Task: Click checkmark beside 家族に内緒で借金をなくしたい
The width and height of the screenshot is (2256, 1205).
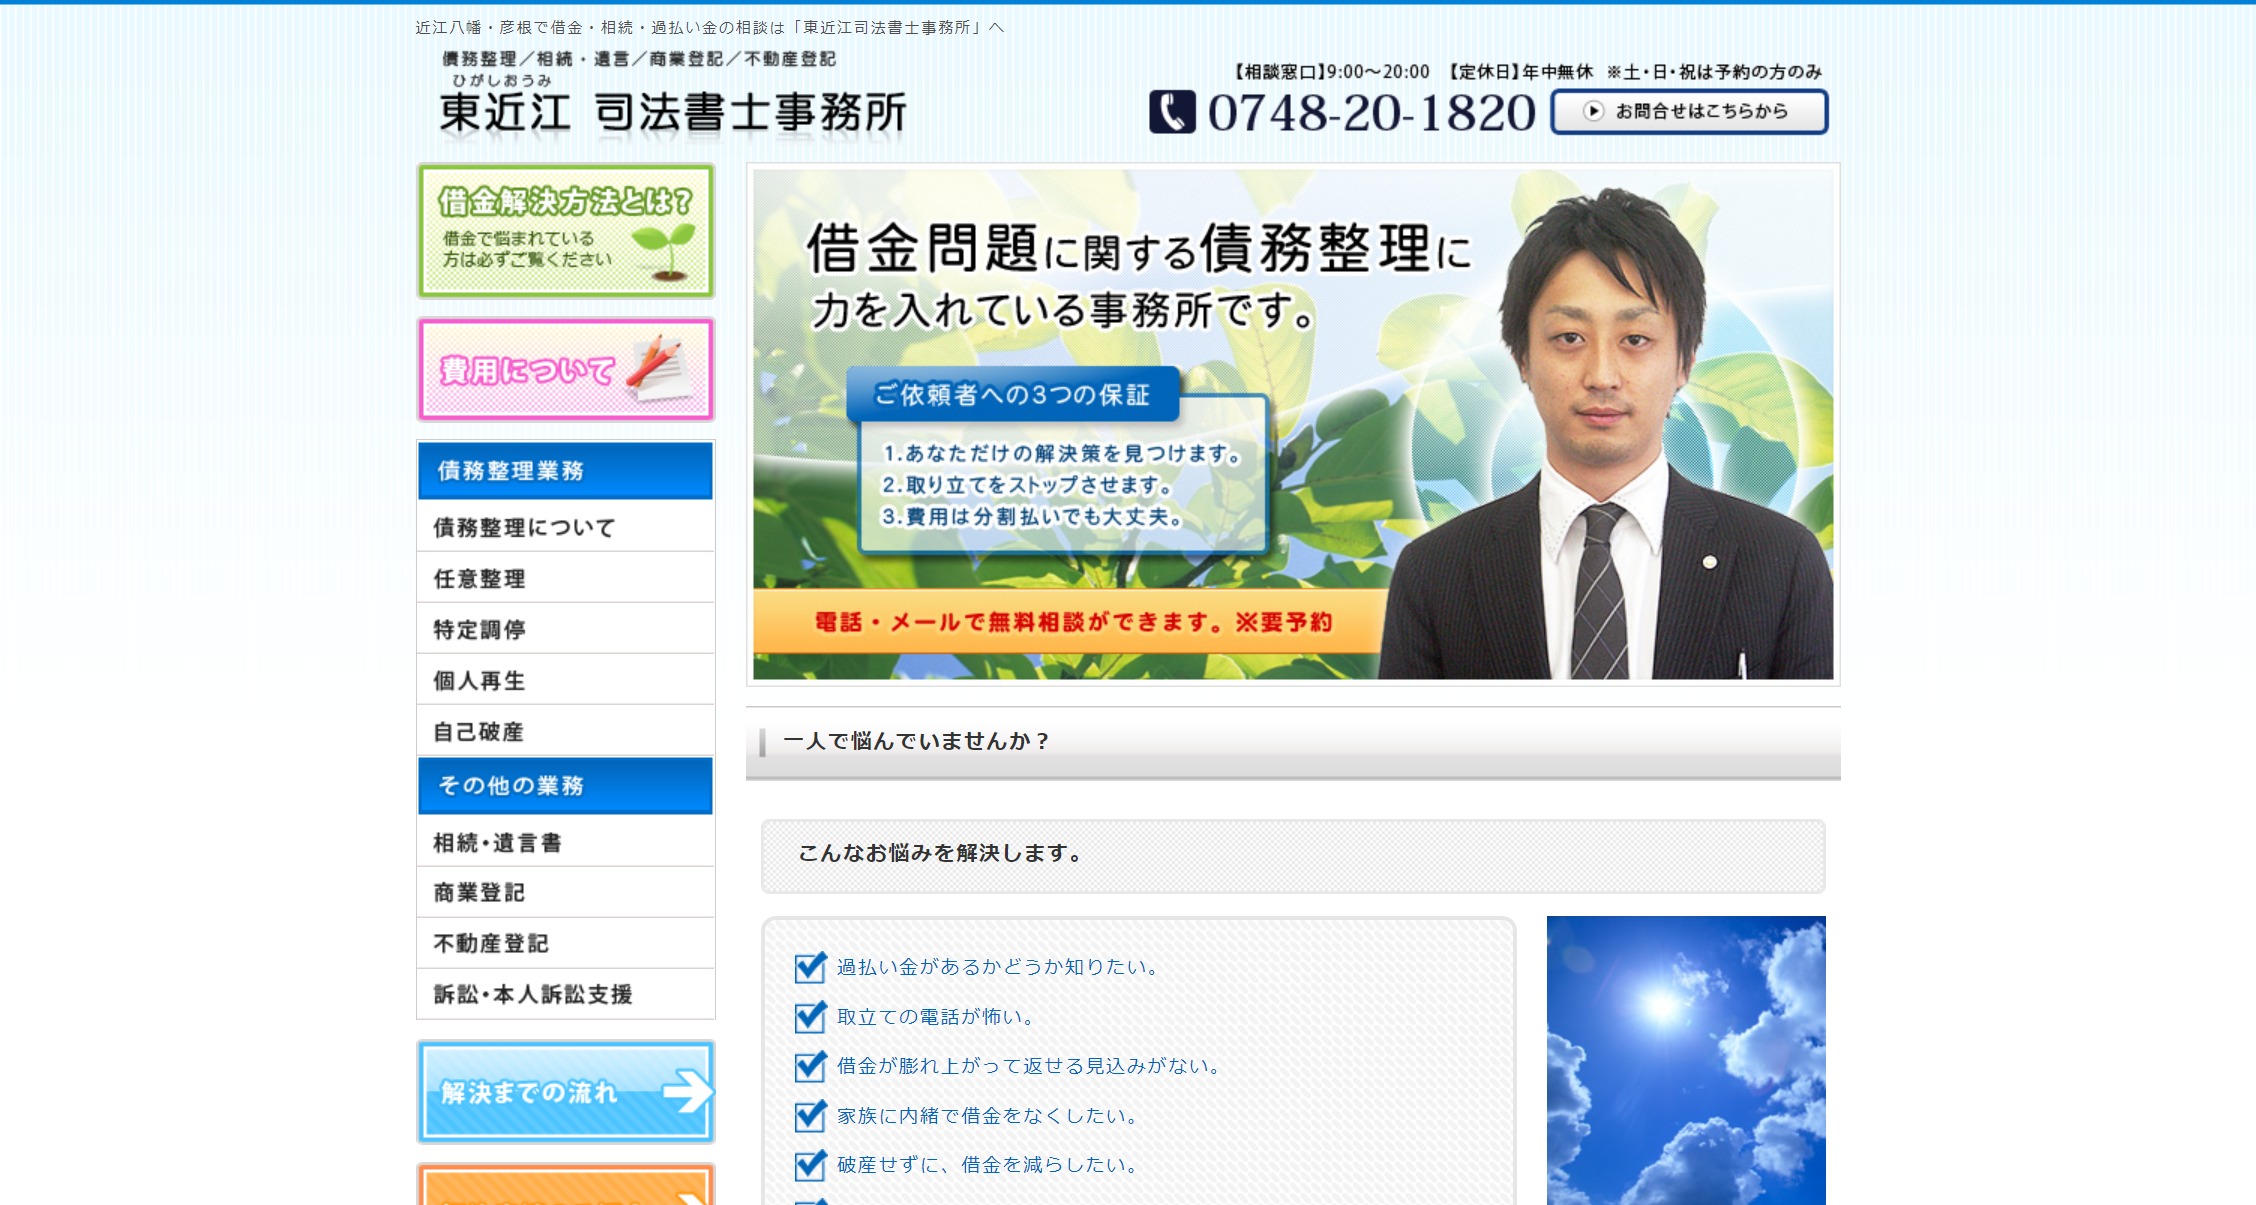Action: [x=810, y=1115]
